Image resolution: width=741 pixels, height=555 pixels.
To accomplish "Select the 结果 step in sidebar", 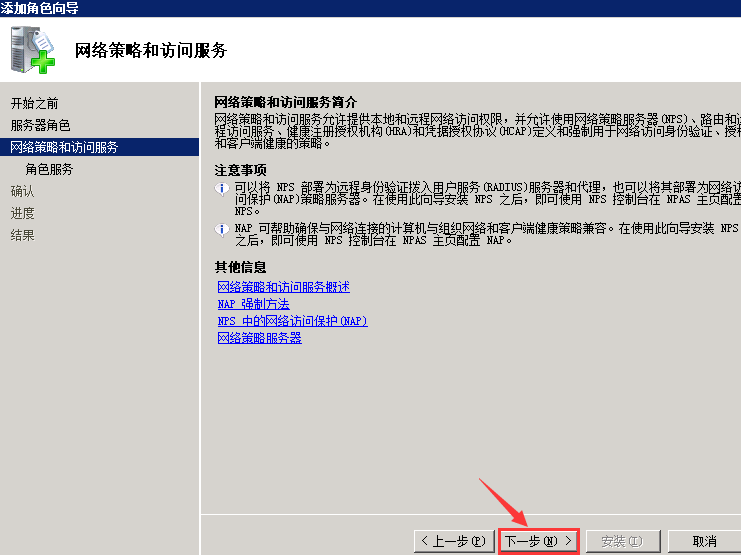I will 22,235.
